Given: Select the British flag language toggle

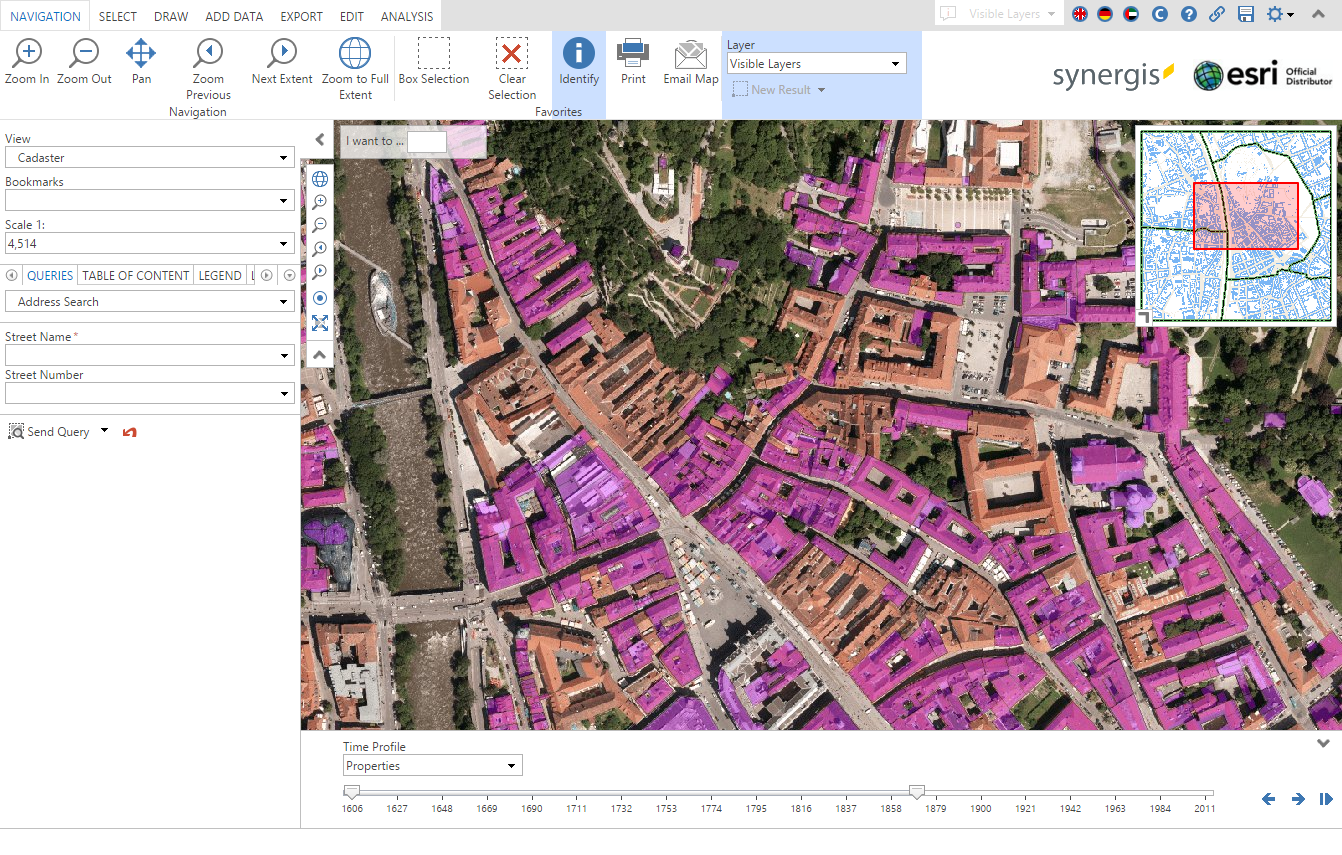Looking at the screenshot, I should pos(1078,15).
